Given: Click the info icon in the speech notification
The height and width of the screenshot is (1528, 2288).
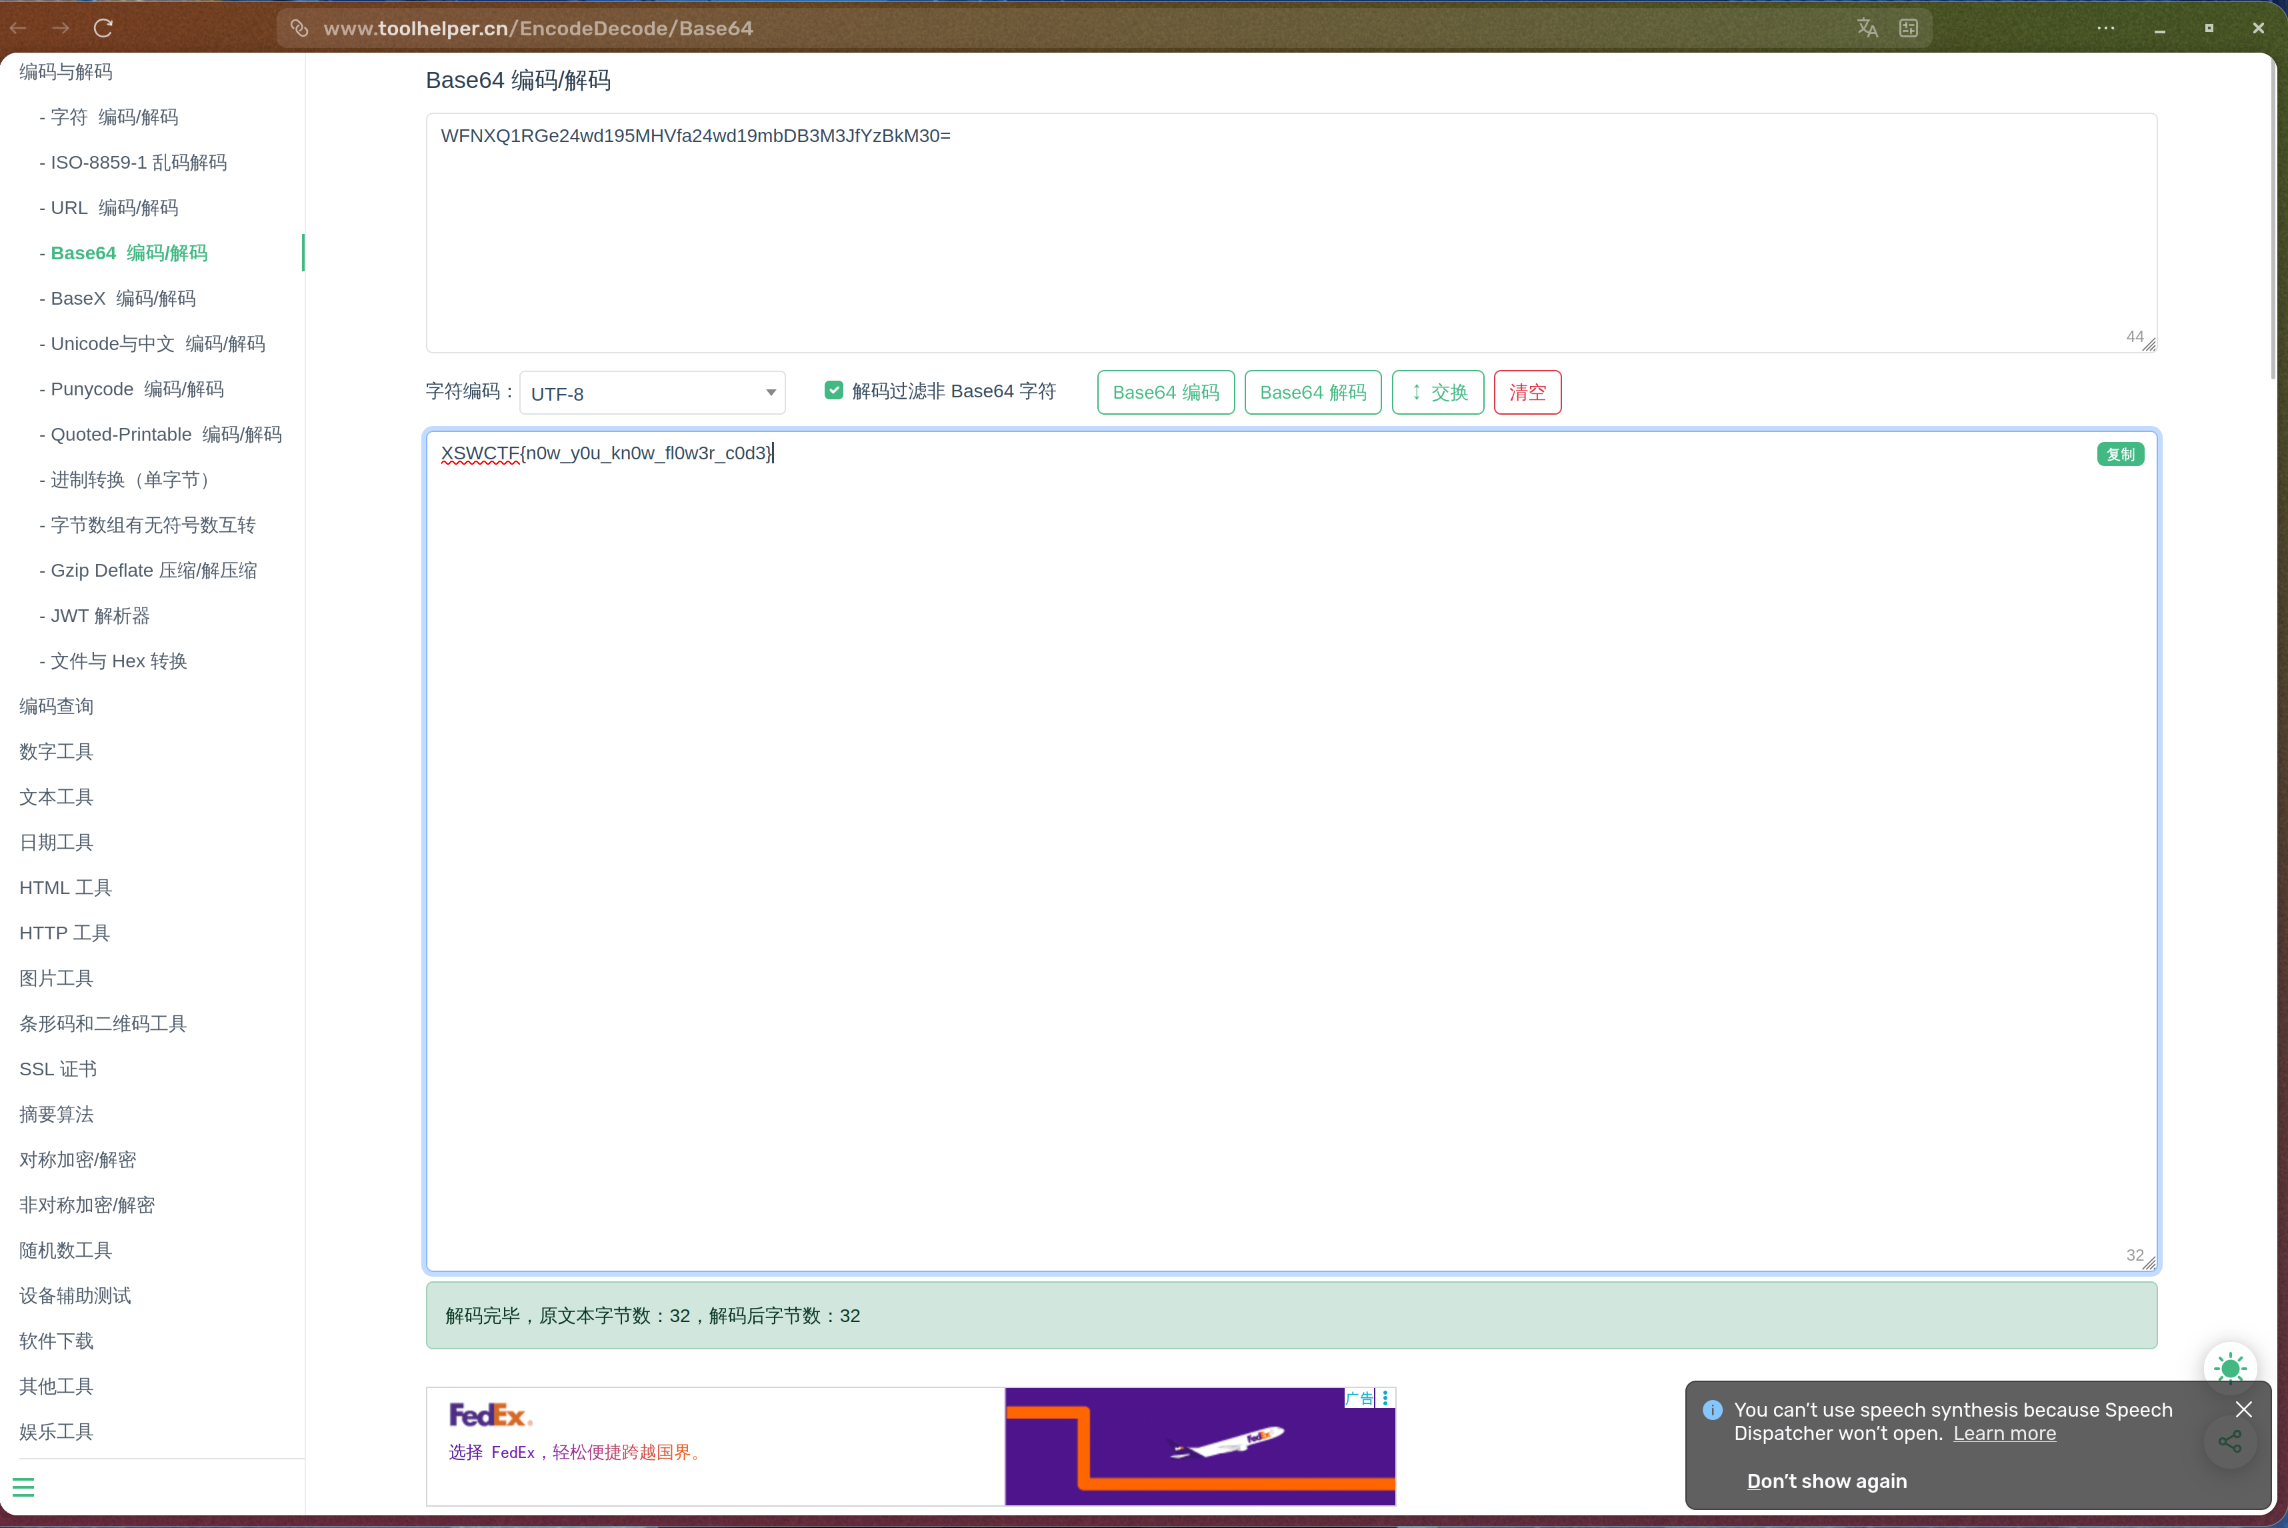Looking at the screenshot, I should 1712,1410.
